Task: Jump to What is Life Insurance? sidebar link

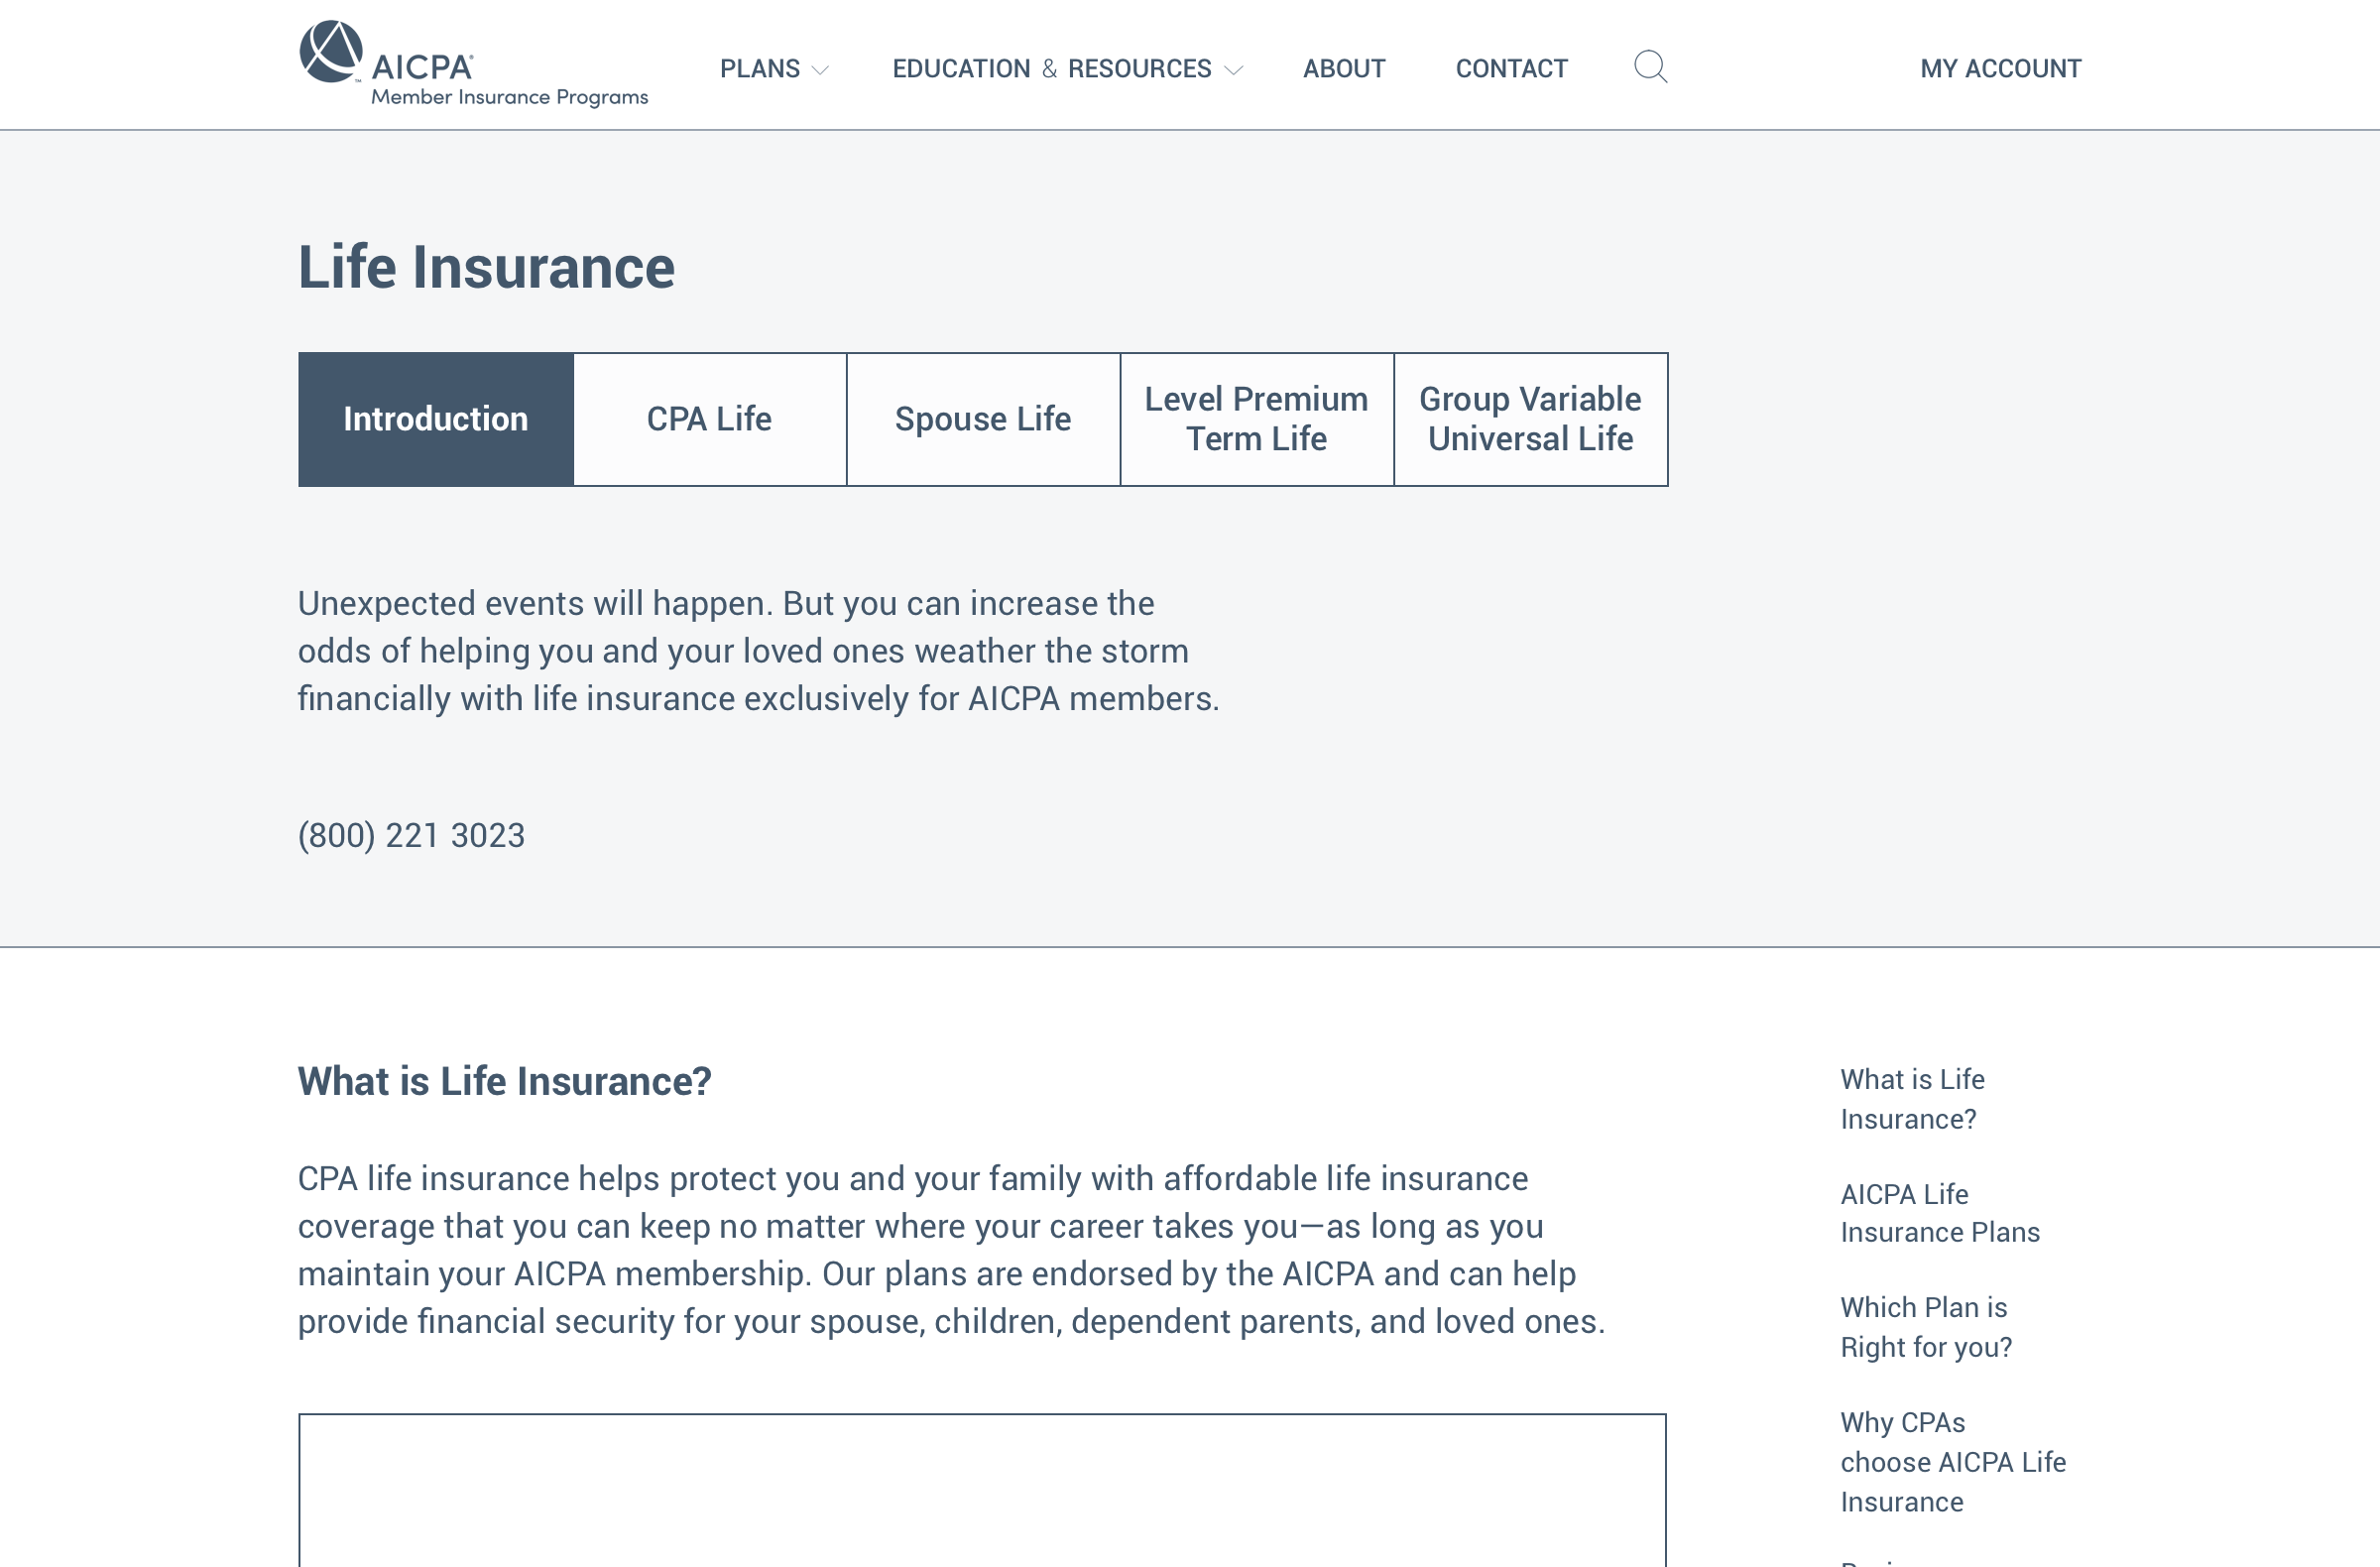Action: 1911,1099
